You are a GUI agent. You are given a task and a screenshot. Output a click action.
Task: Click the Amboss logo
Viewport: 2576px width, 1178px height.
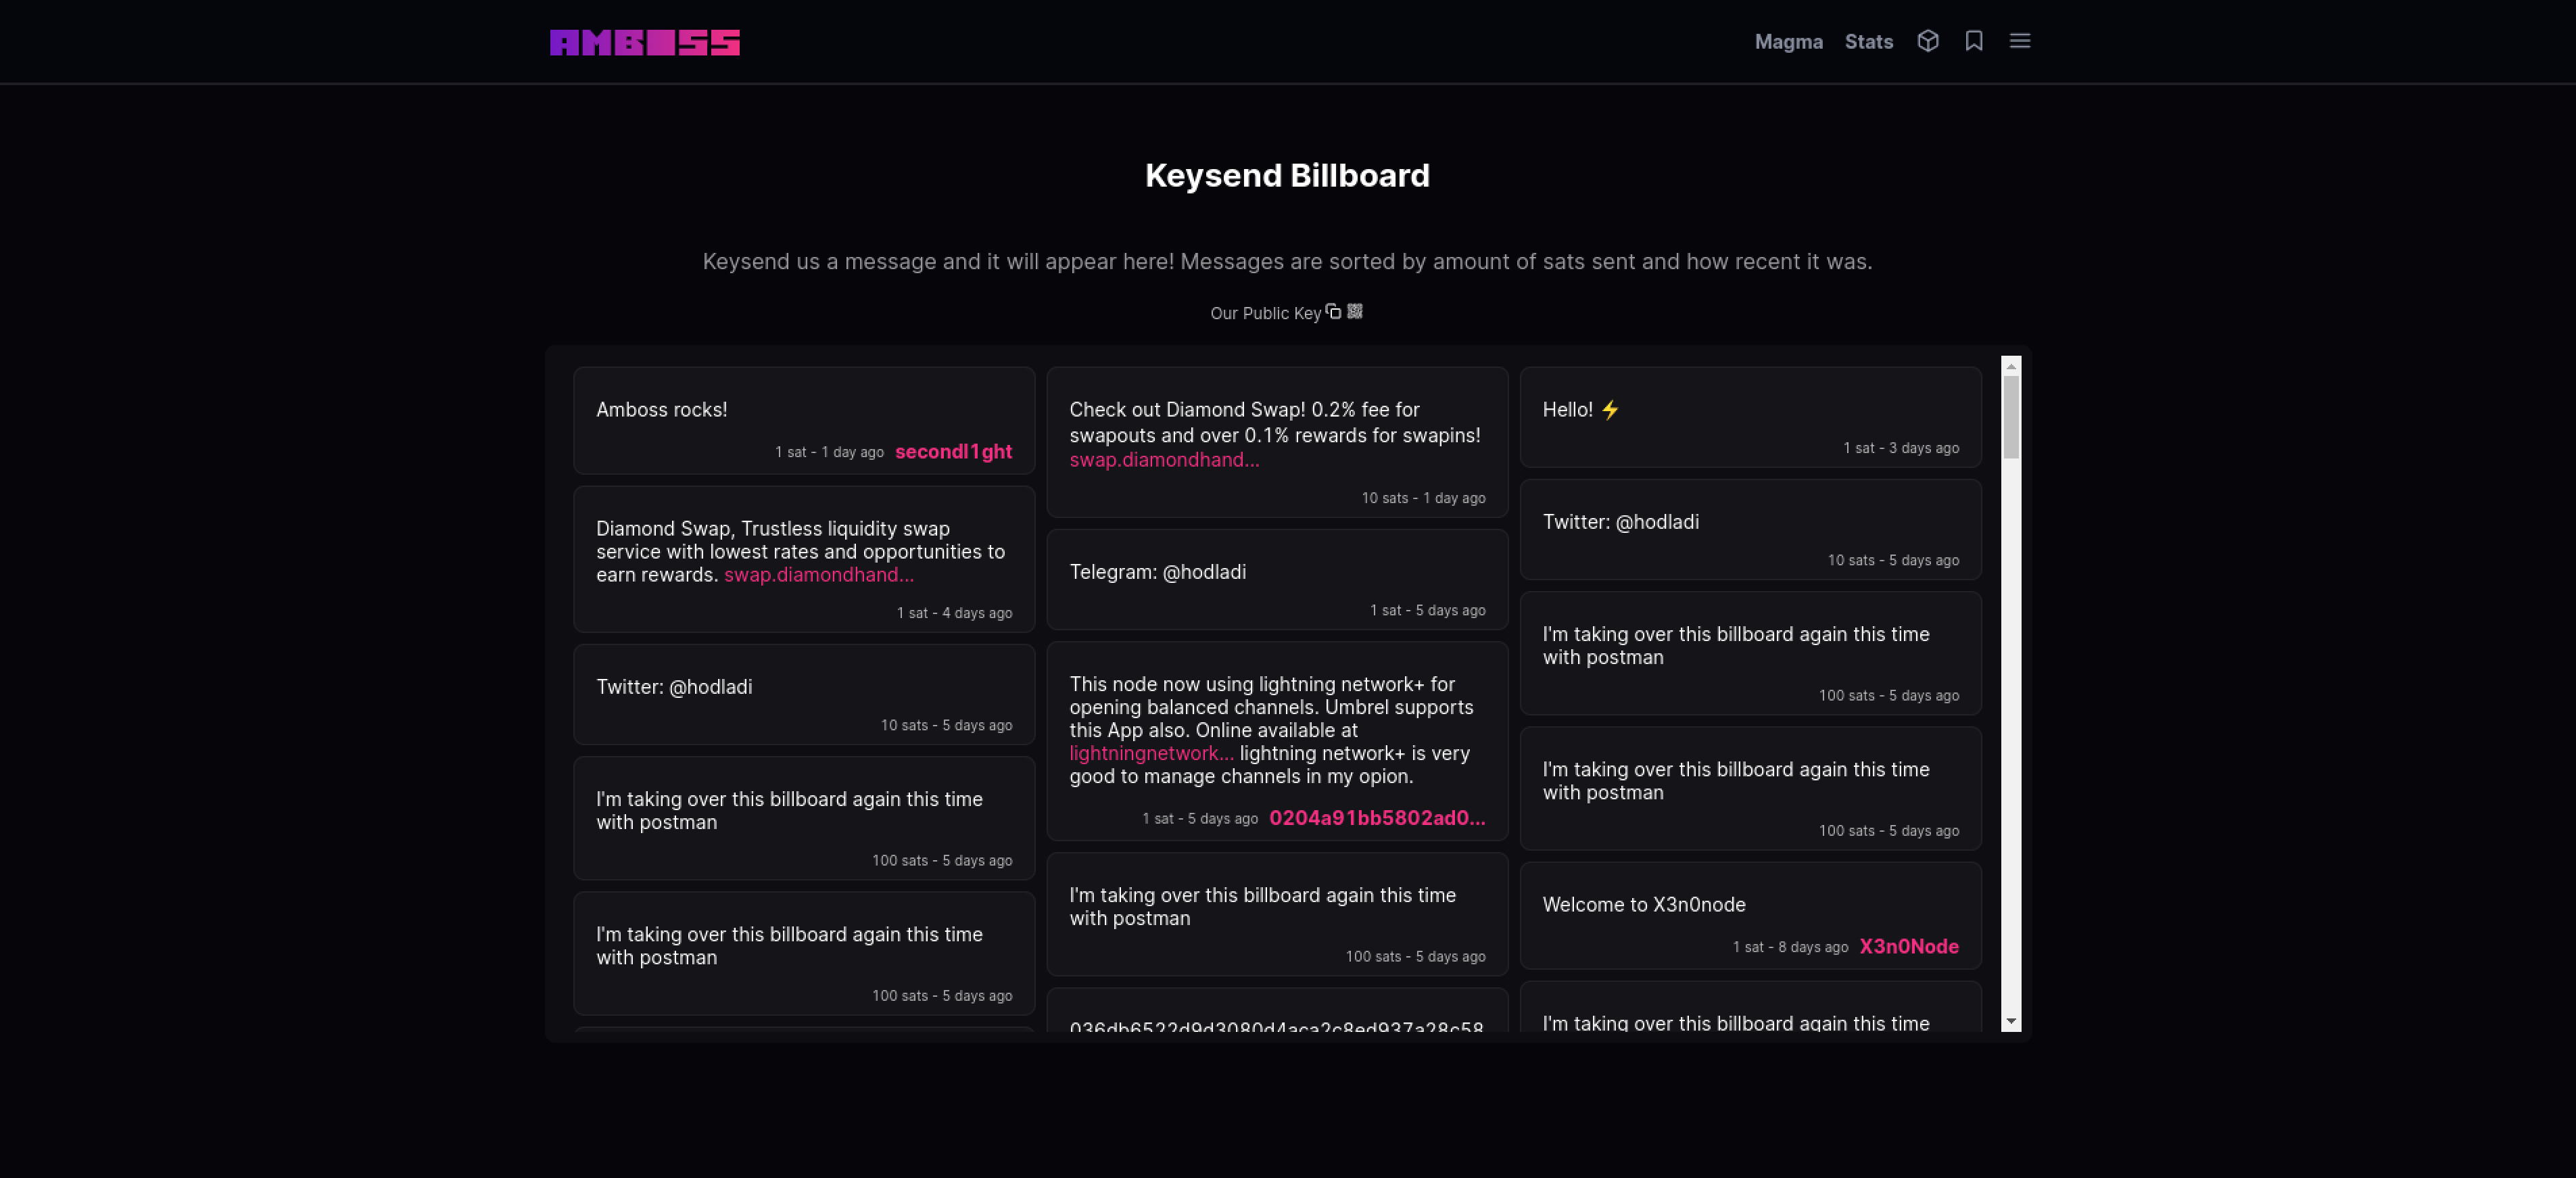pos(644,42)
